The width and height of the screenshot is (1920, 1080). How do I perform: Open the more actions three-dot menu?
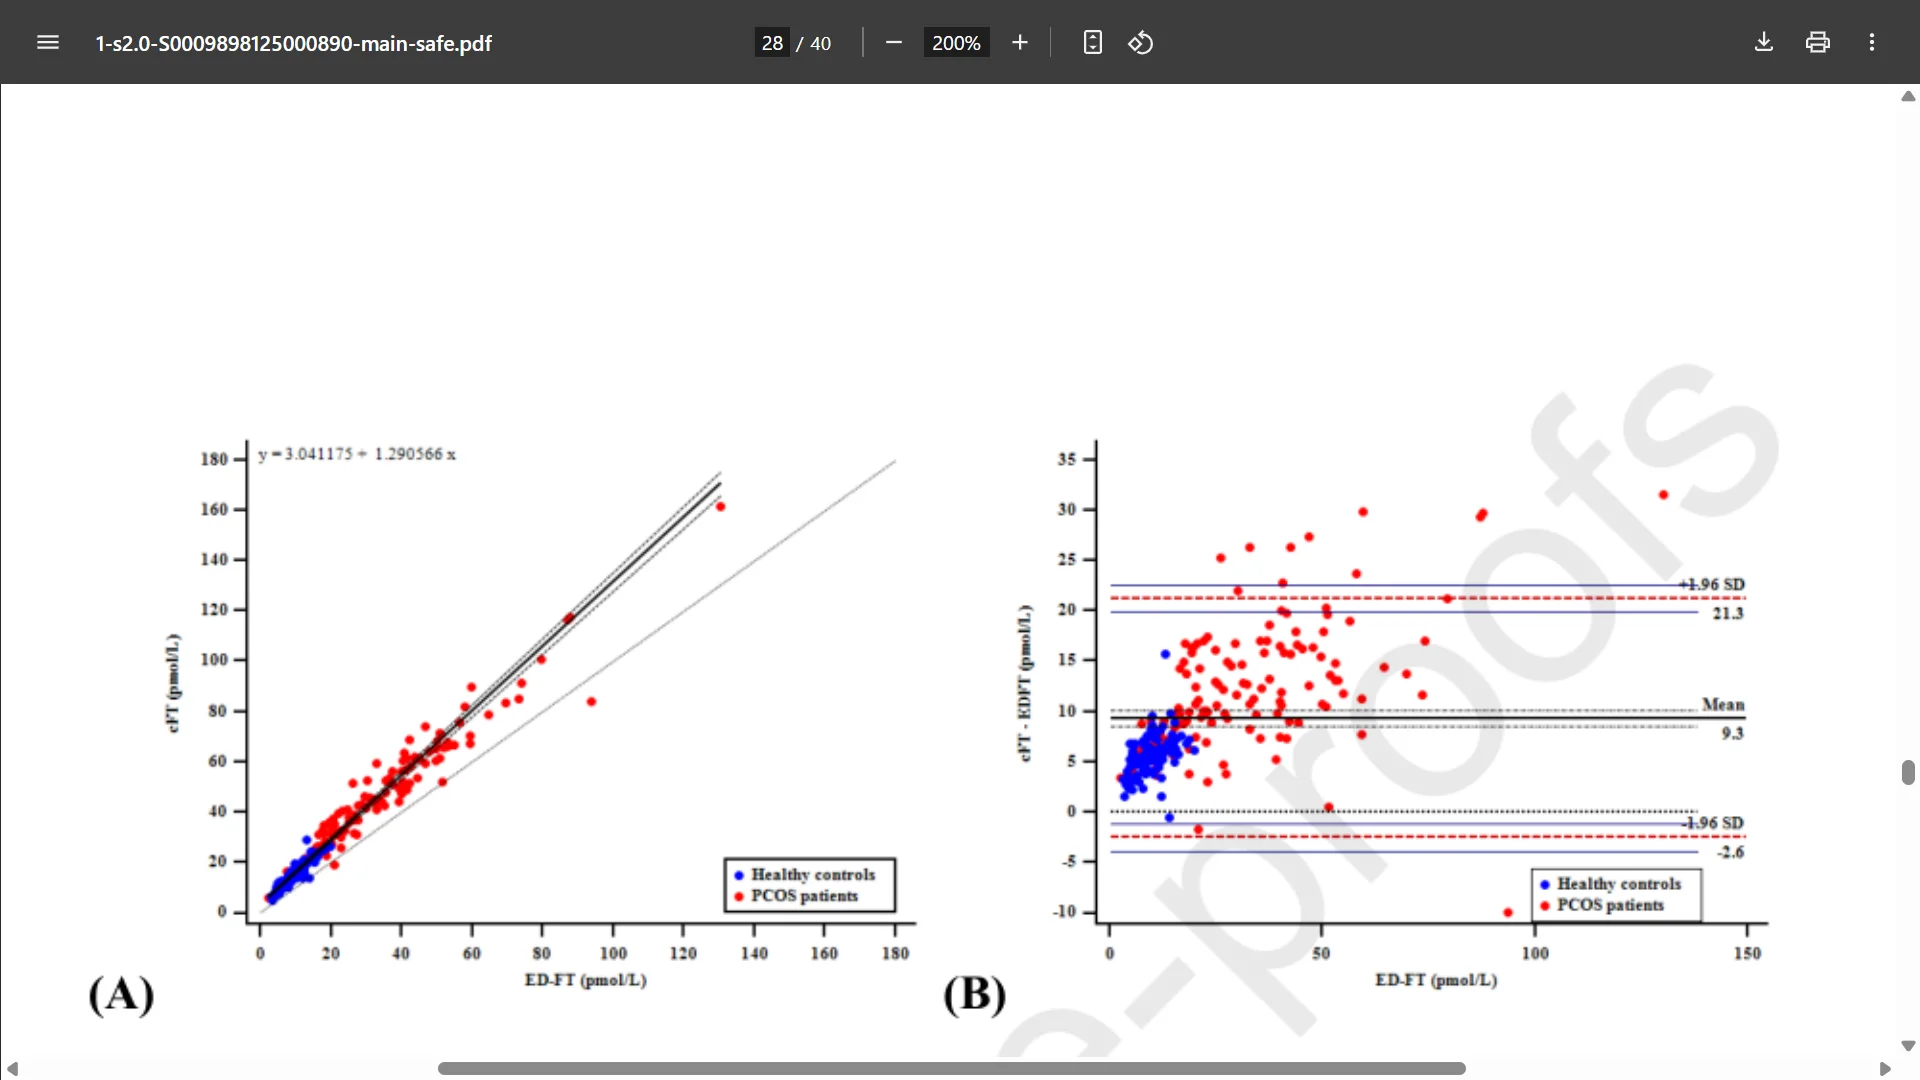[x=1872, y=43]
